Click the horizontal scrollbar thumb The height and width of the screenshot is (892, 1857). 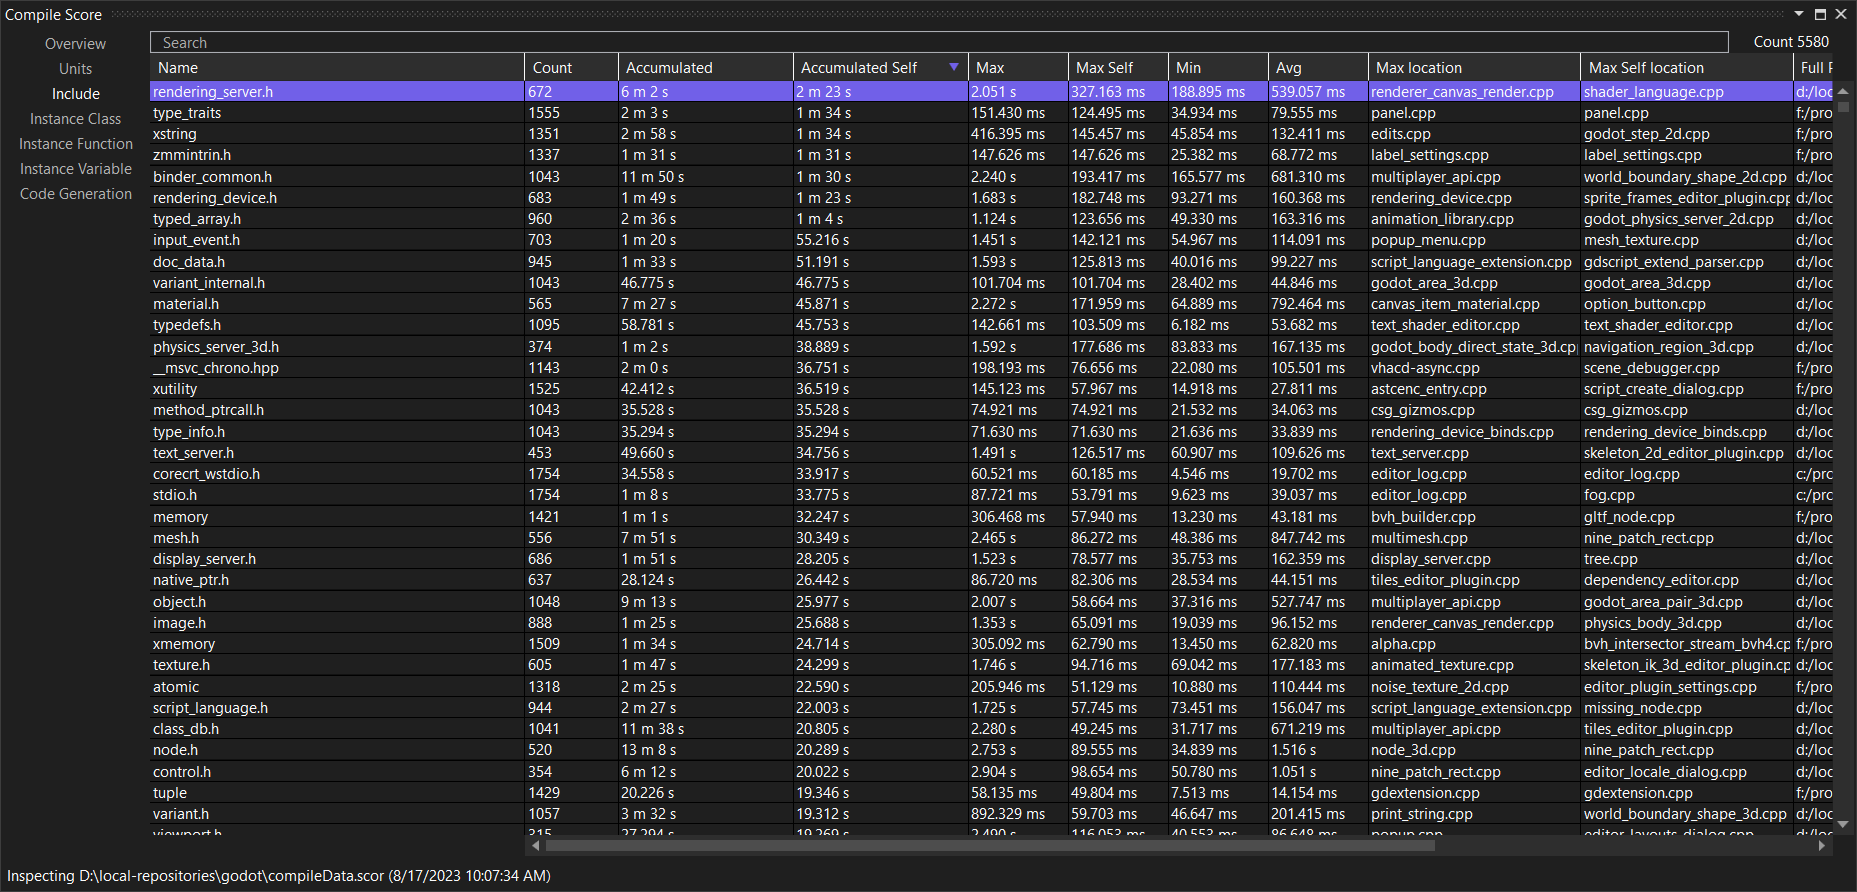point(990,845)
